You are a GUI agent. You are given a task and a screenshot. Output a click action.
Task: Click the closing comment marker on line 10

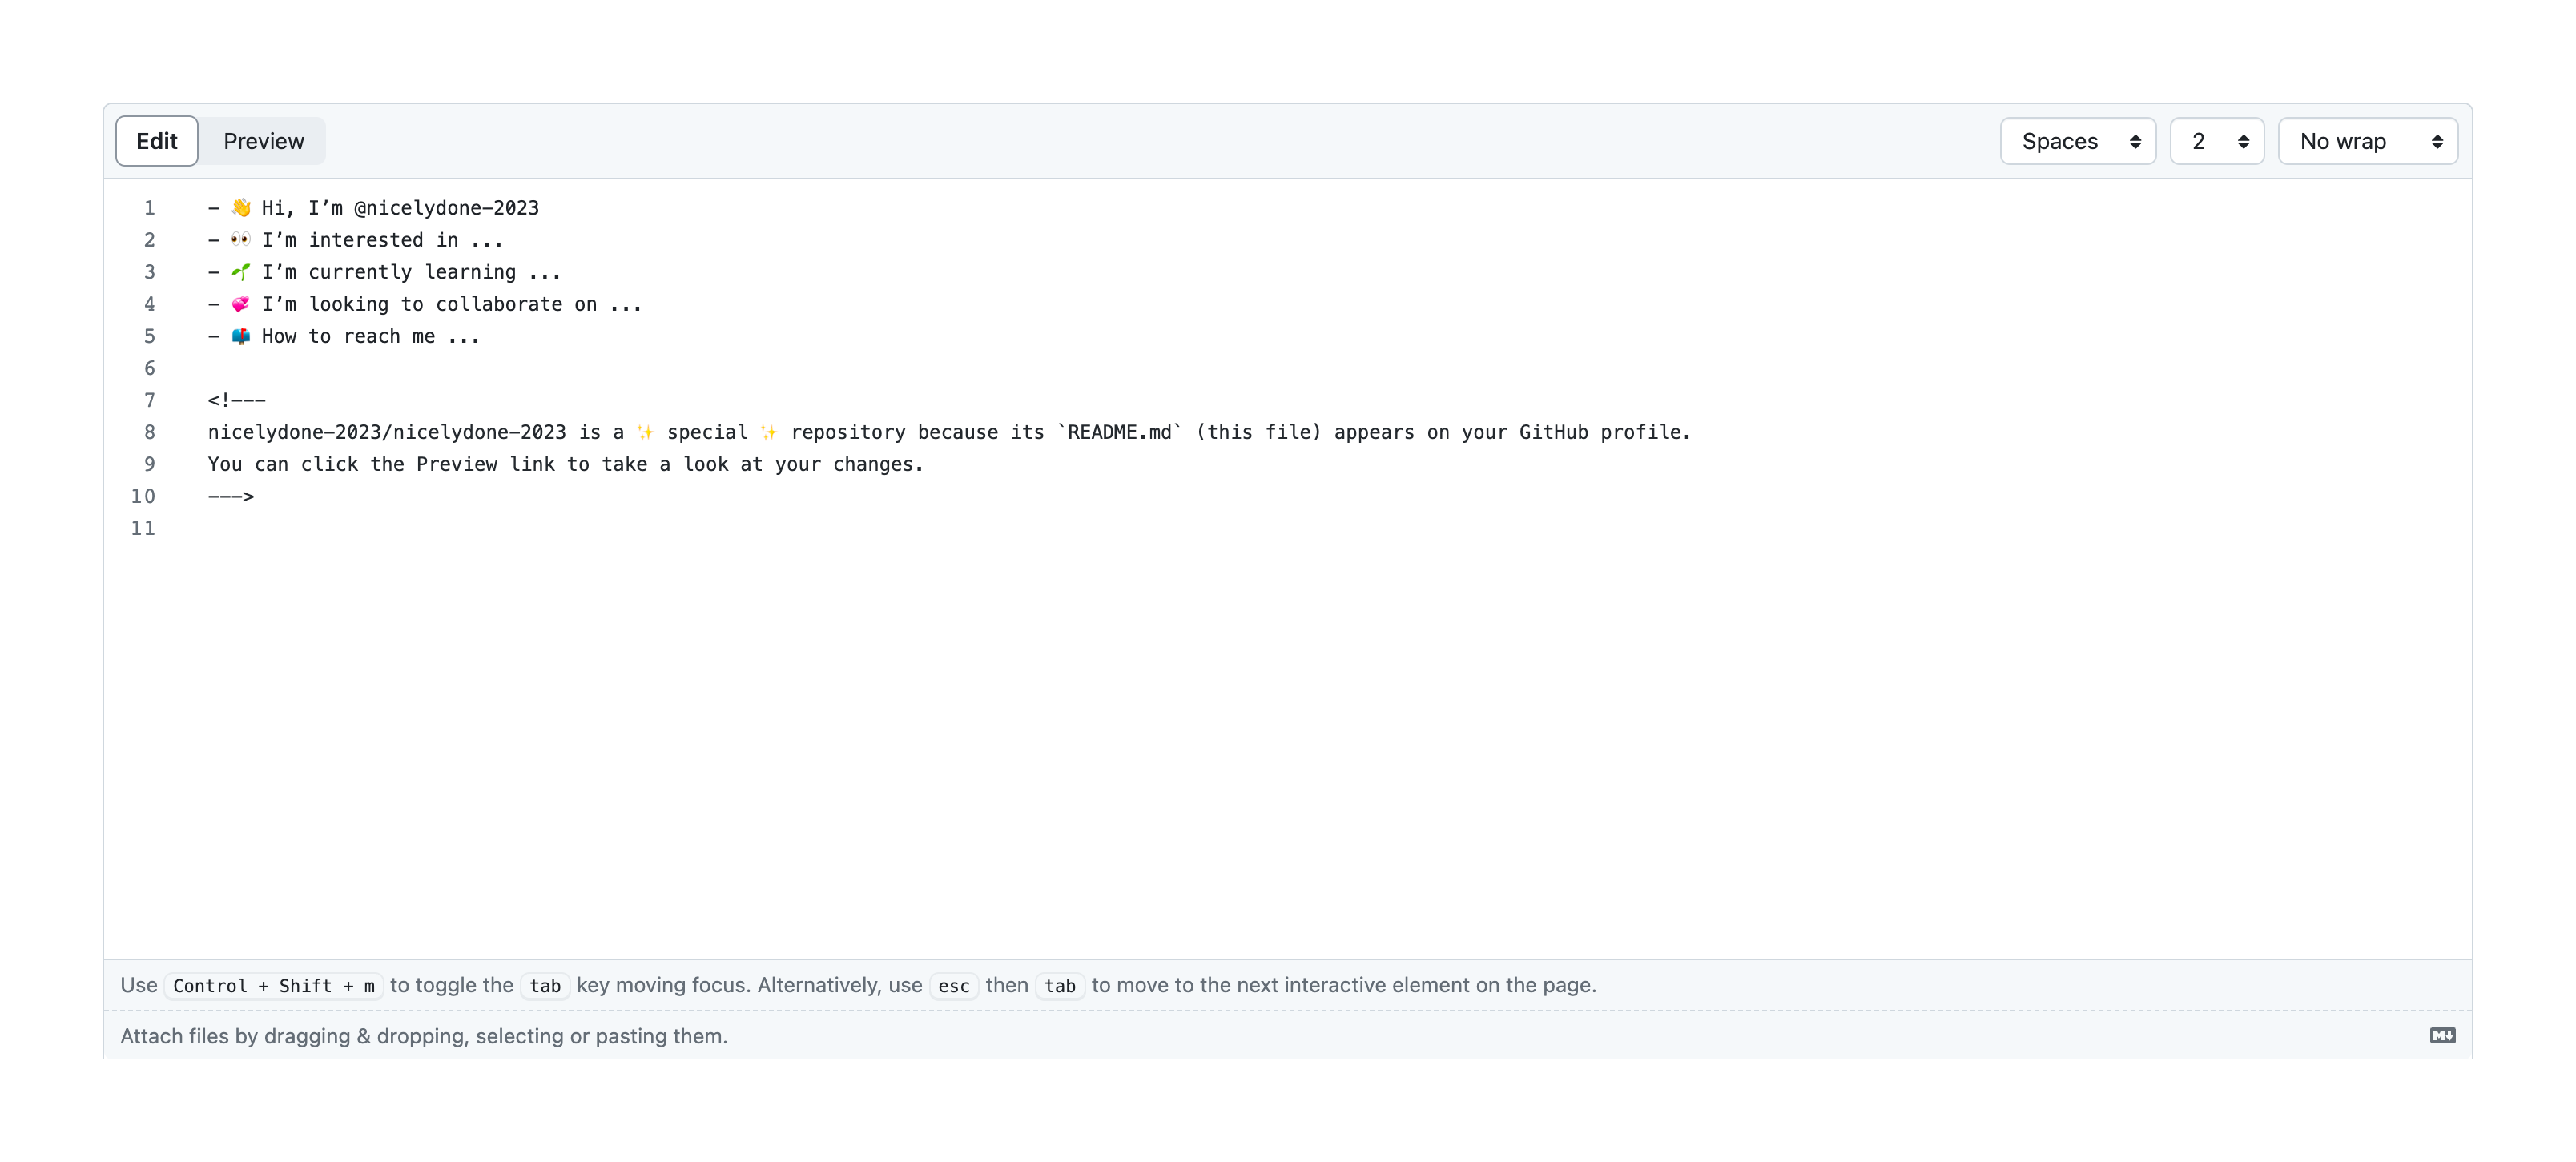[x=231, y=496]
